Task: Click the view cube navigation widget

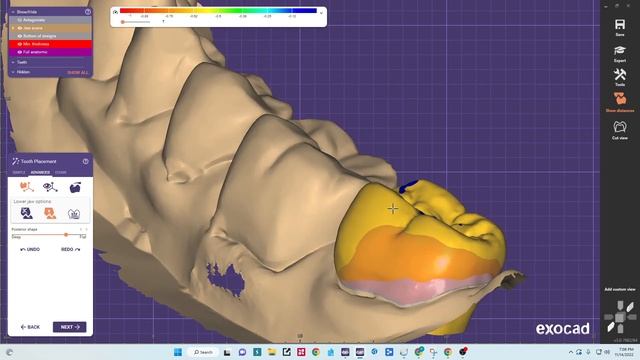Action: coord(620,317)
